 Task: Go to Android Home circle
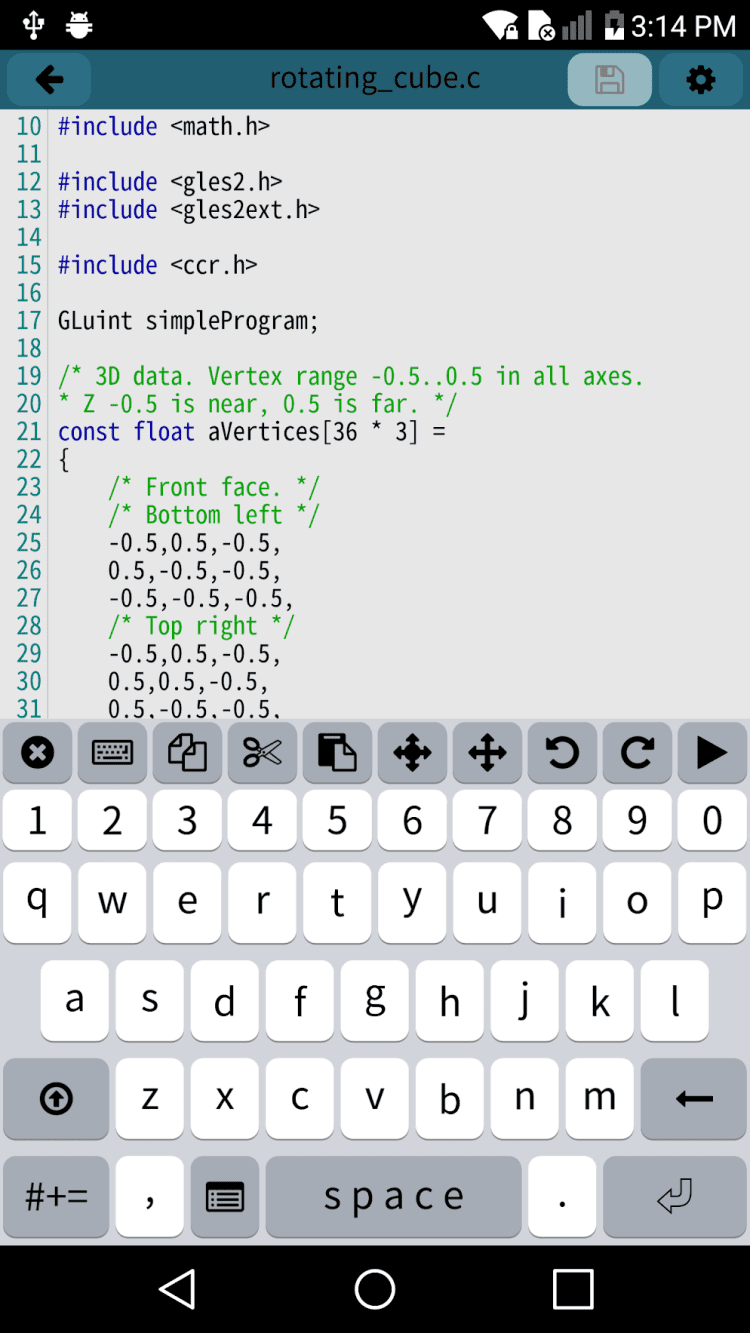click(x=375, y=1289)
